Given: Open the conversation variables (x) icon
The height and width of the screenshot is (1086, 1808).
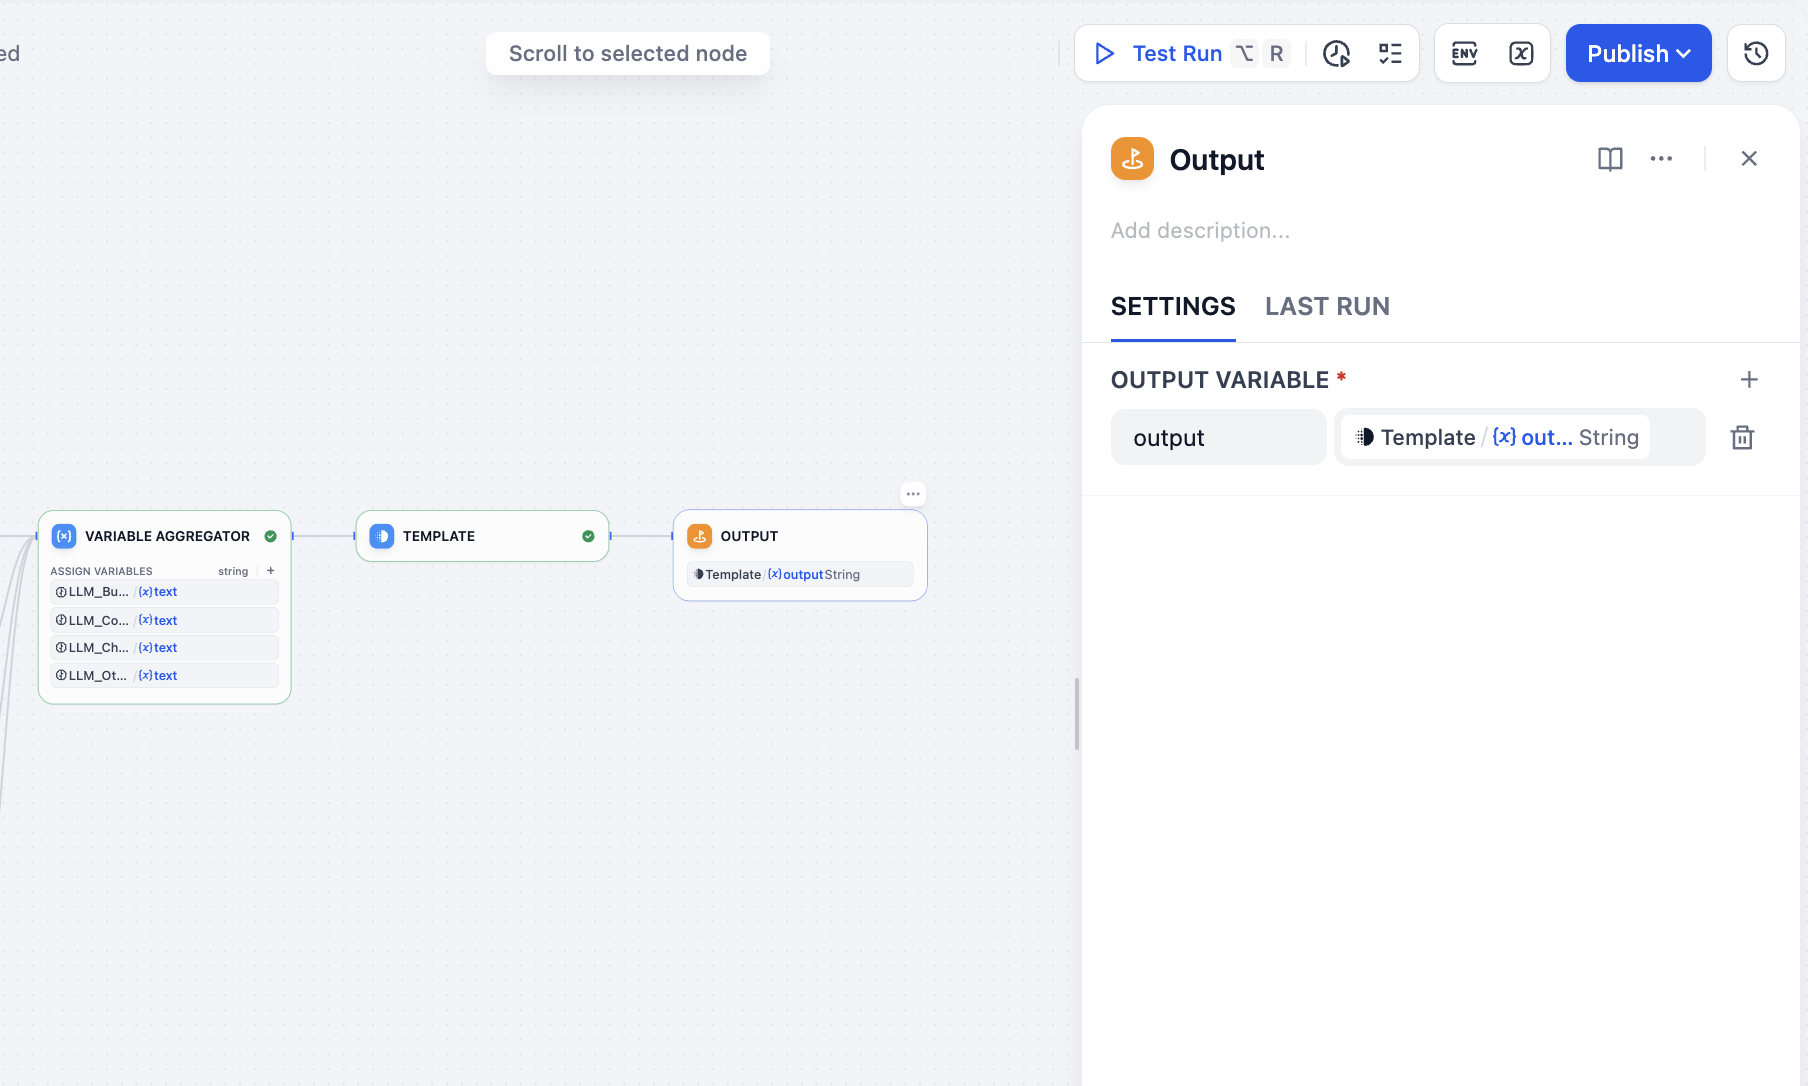Looking at the screenshot, I should click(x=1521, y=54).
